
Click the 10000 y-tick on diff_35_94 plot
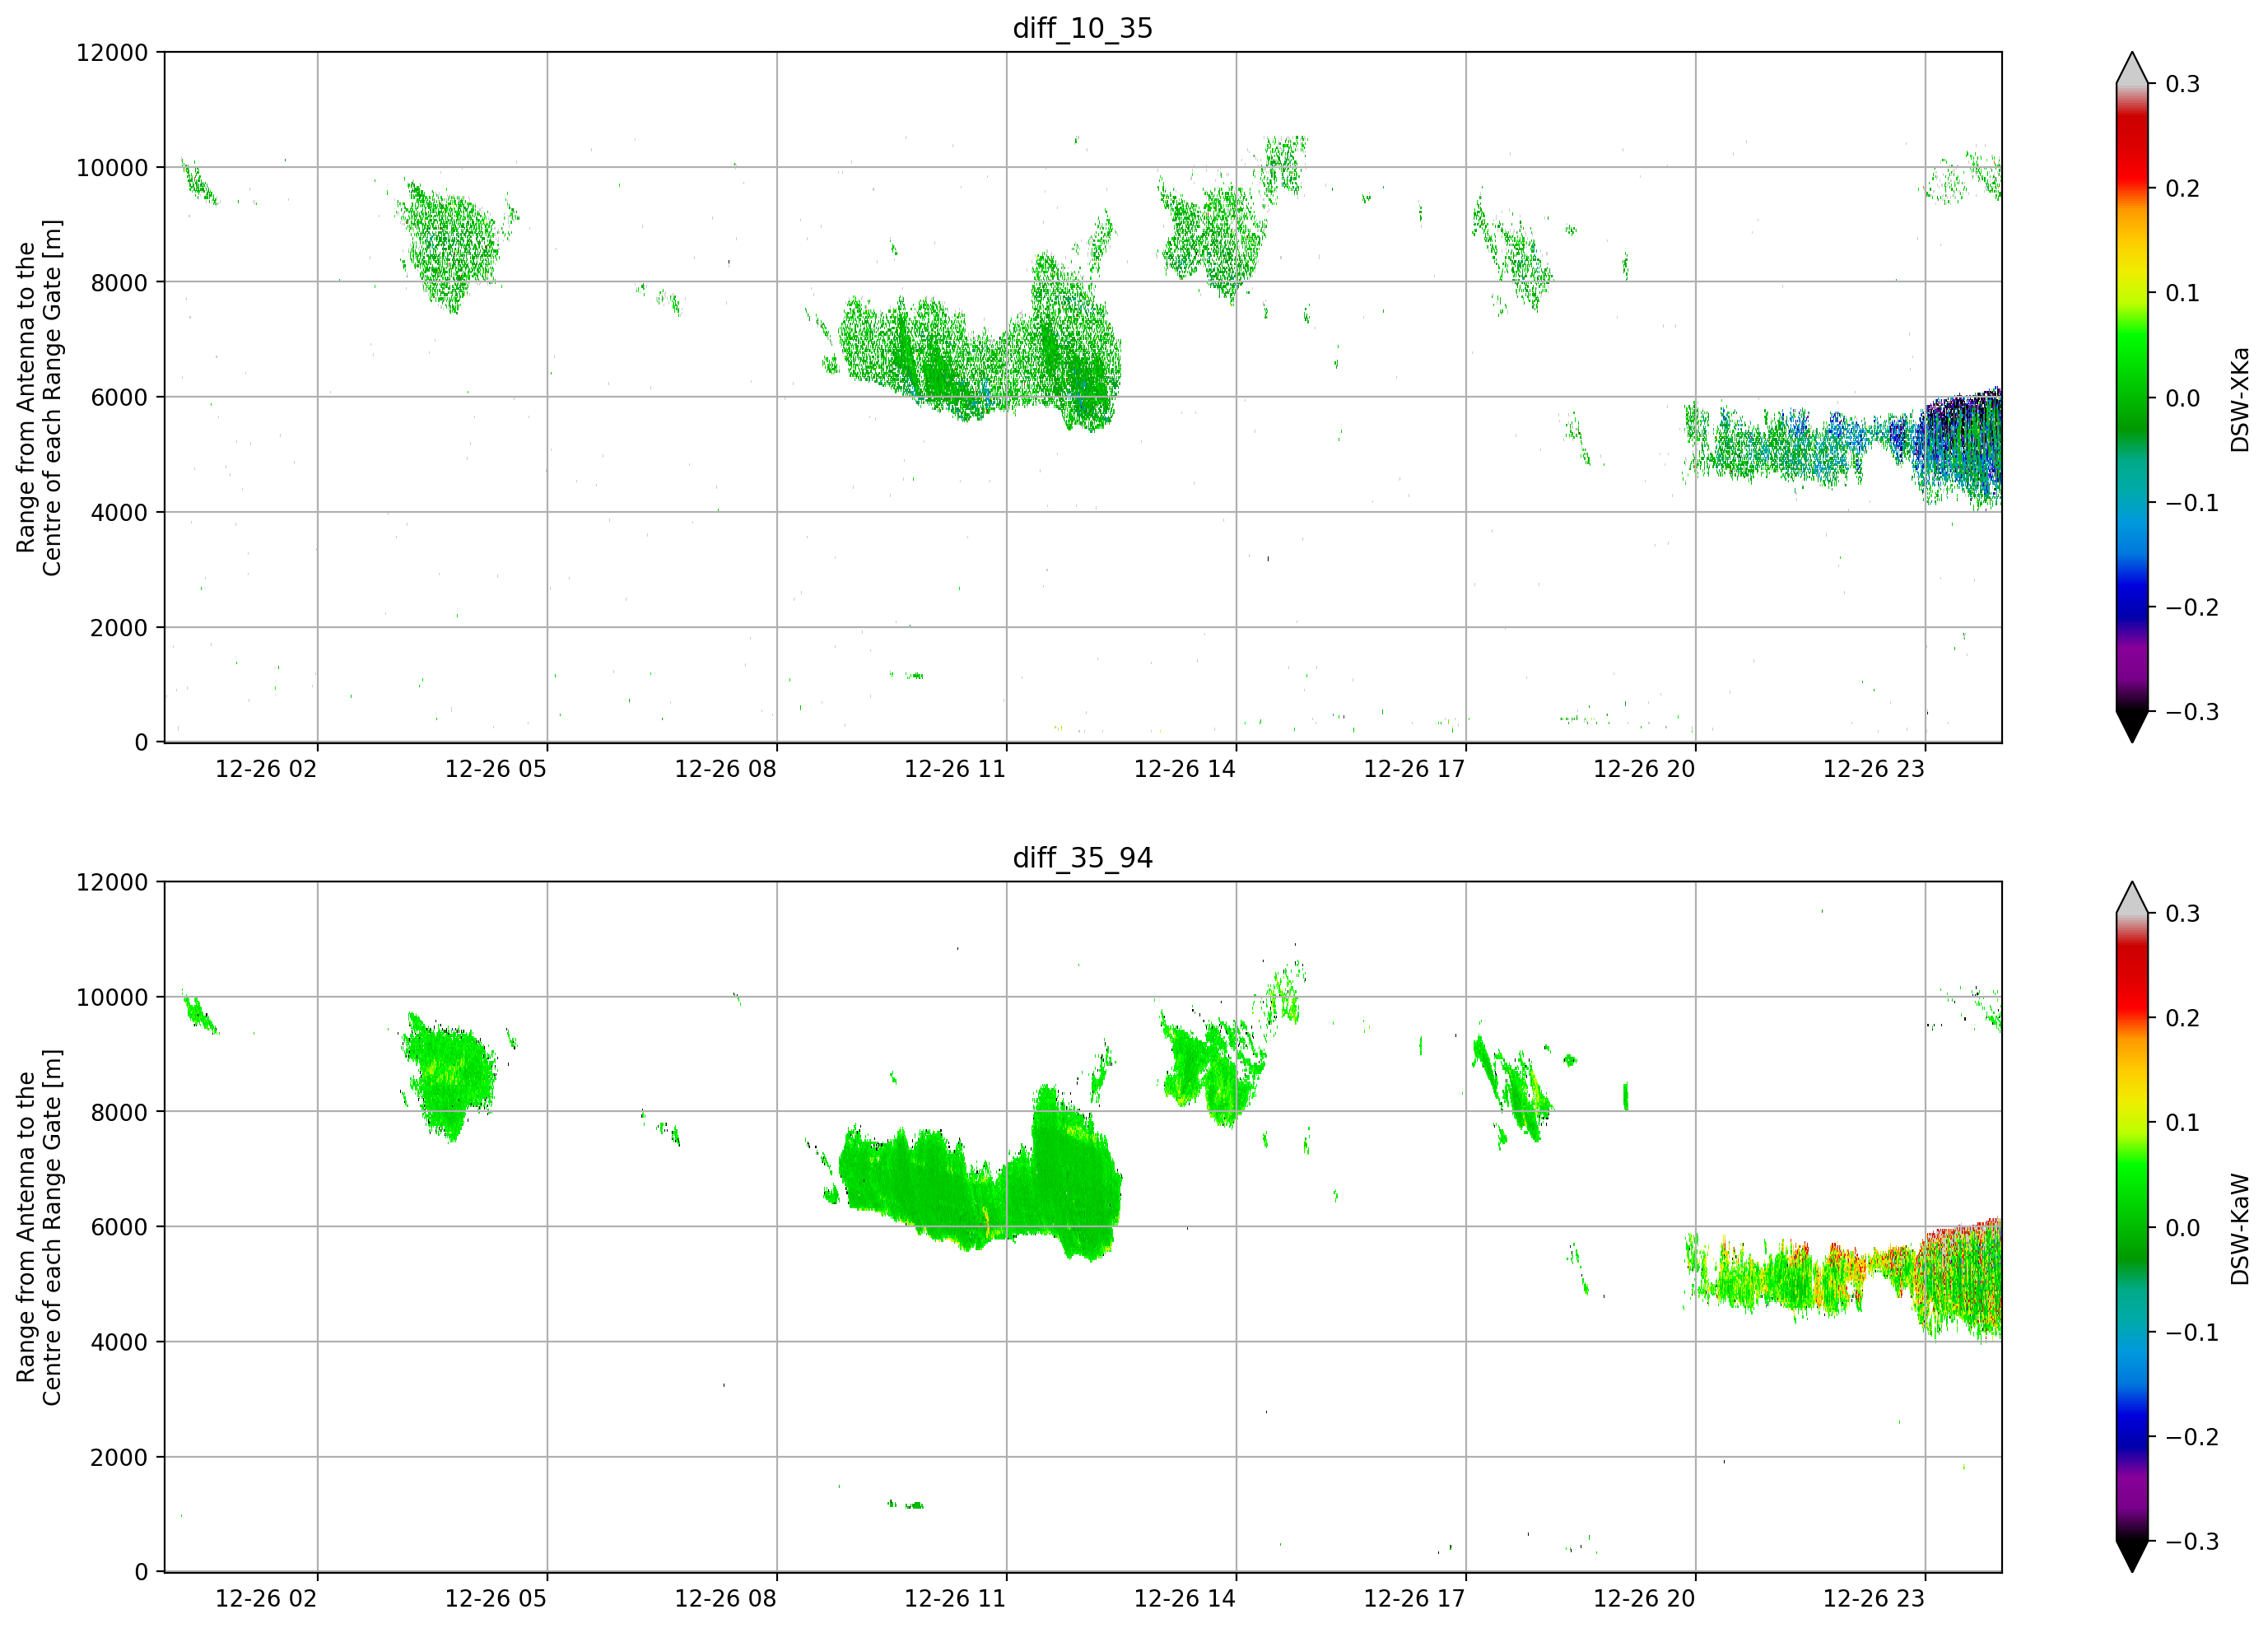tap(112, 997)
